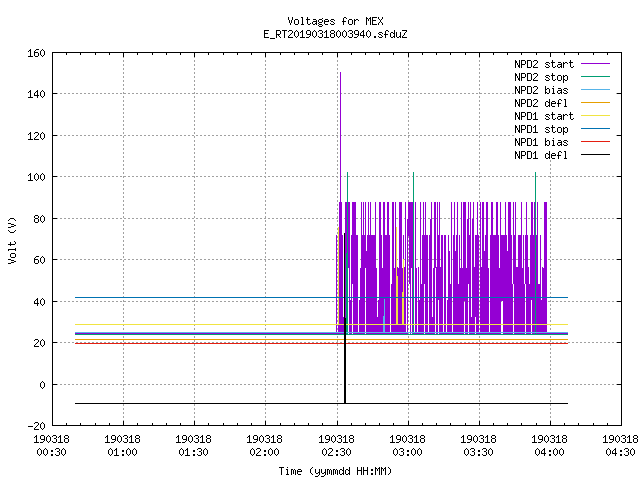Click the y-axis tick label 140
Screen dimensions: 640x480
tap(36, 94)
